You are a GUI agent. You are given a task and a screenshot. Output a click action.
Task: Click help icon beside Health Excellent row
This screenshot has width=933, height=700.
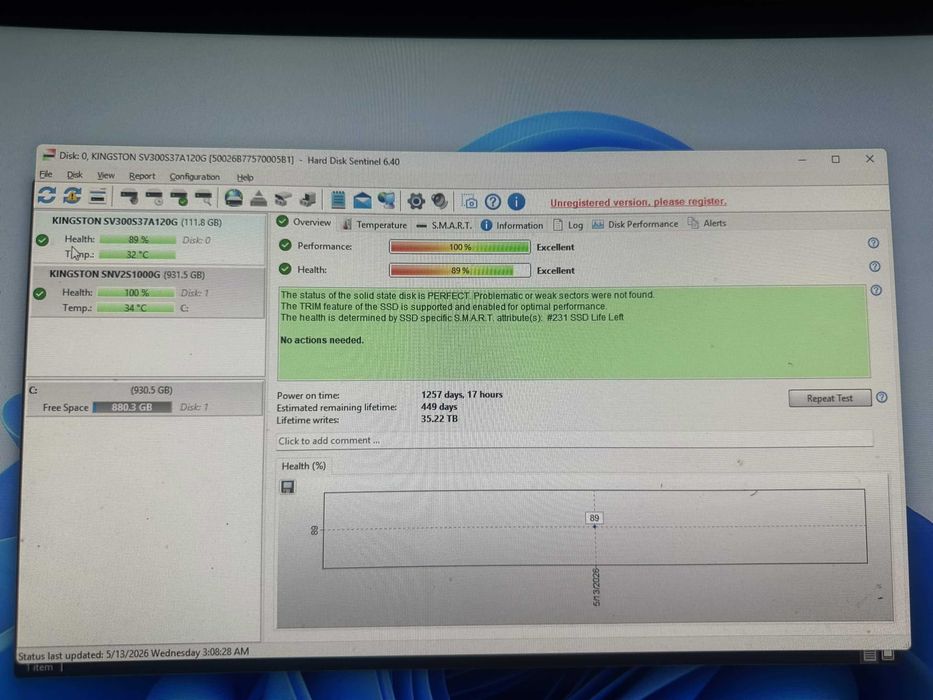[874, 267]
